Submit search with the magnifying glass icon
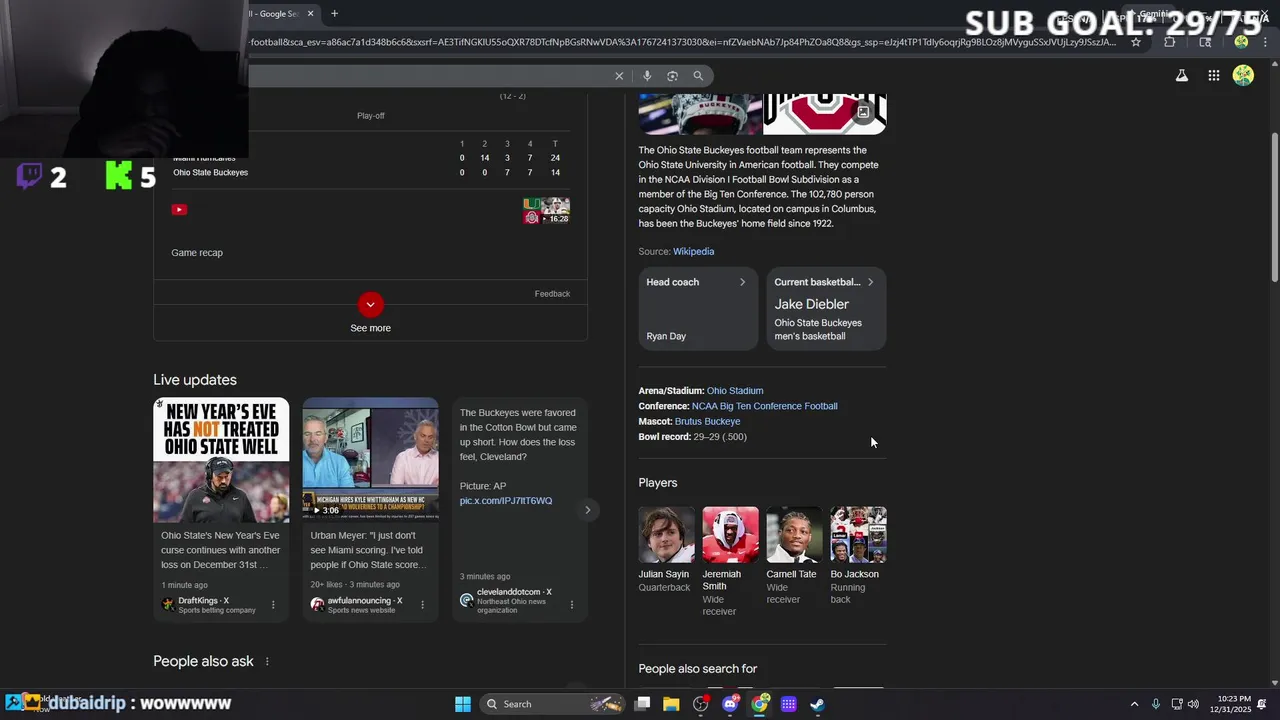The image size is (1280, 720). click(698, 76)
